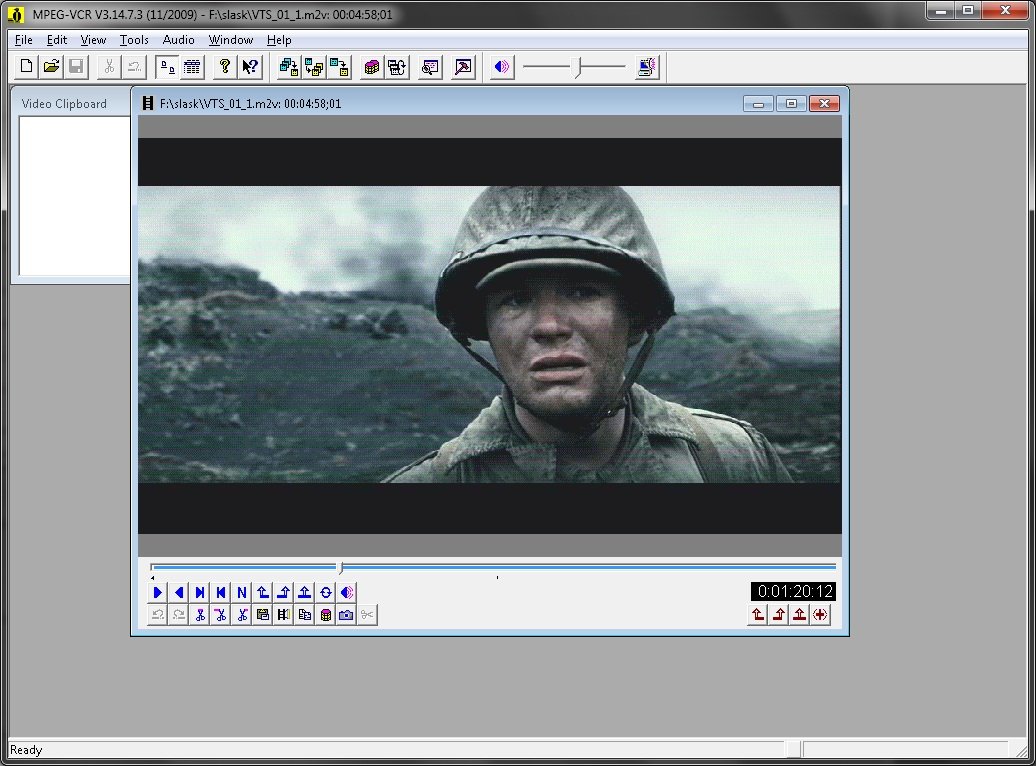Viewport: 1036px width, 766px height.
Task: Click the grayed scissors Cut icon in main toolbar
Action: 109,67
